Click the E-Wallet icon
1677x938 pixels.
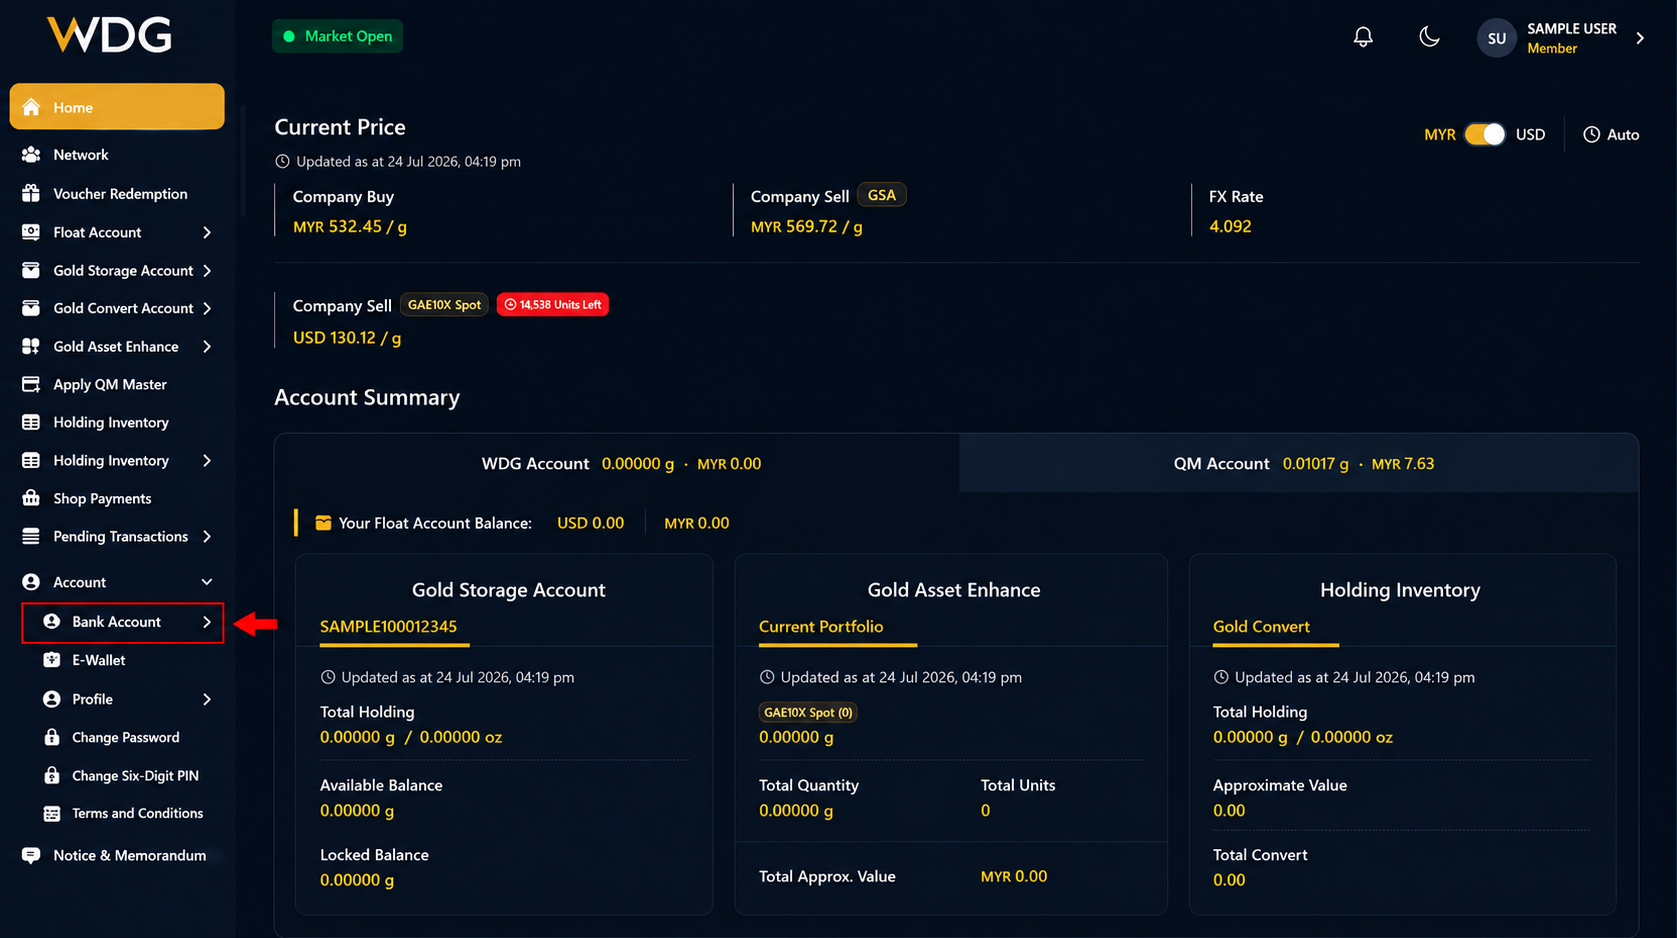pos(51,660)
